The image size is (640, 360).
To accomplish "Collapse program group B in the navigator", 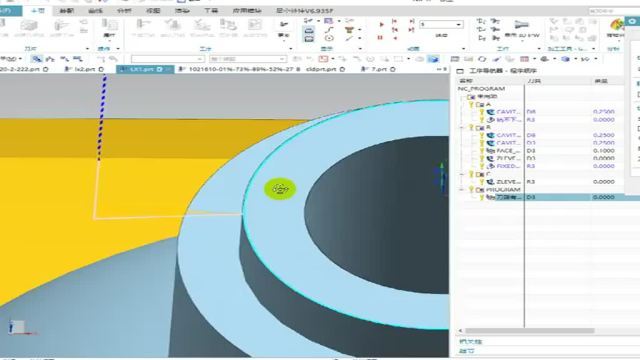I will pyautogui.click(x=462, y=128).
